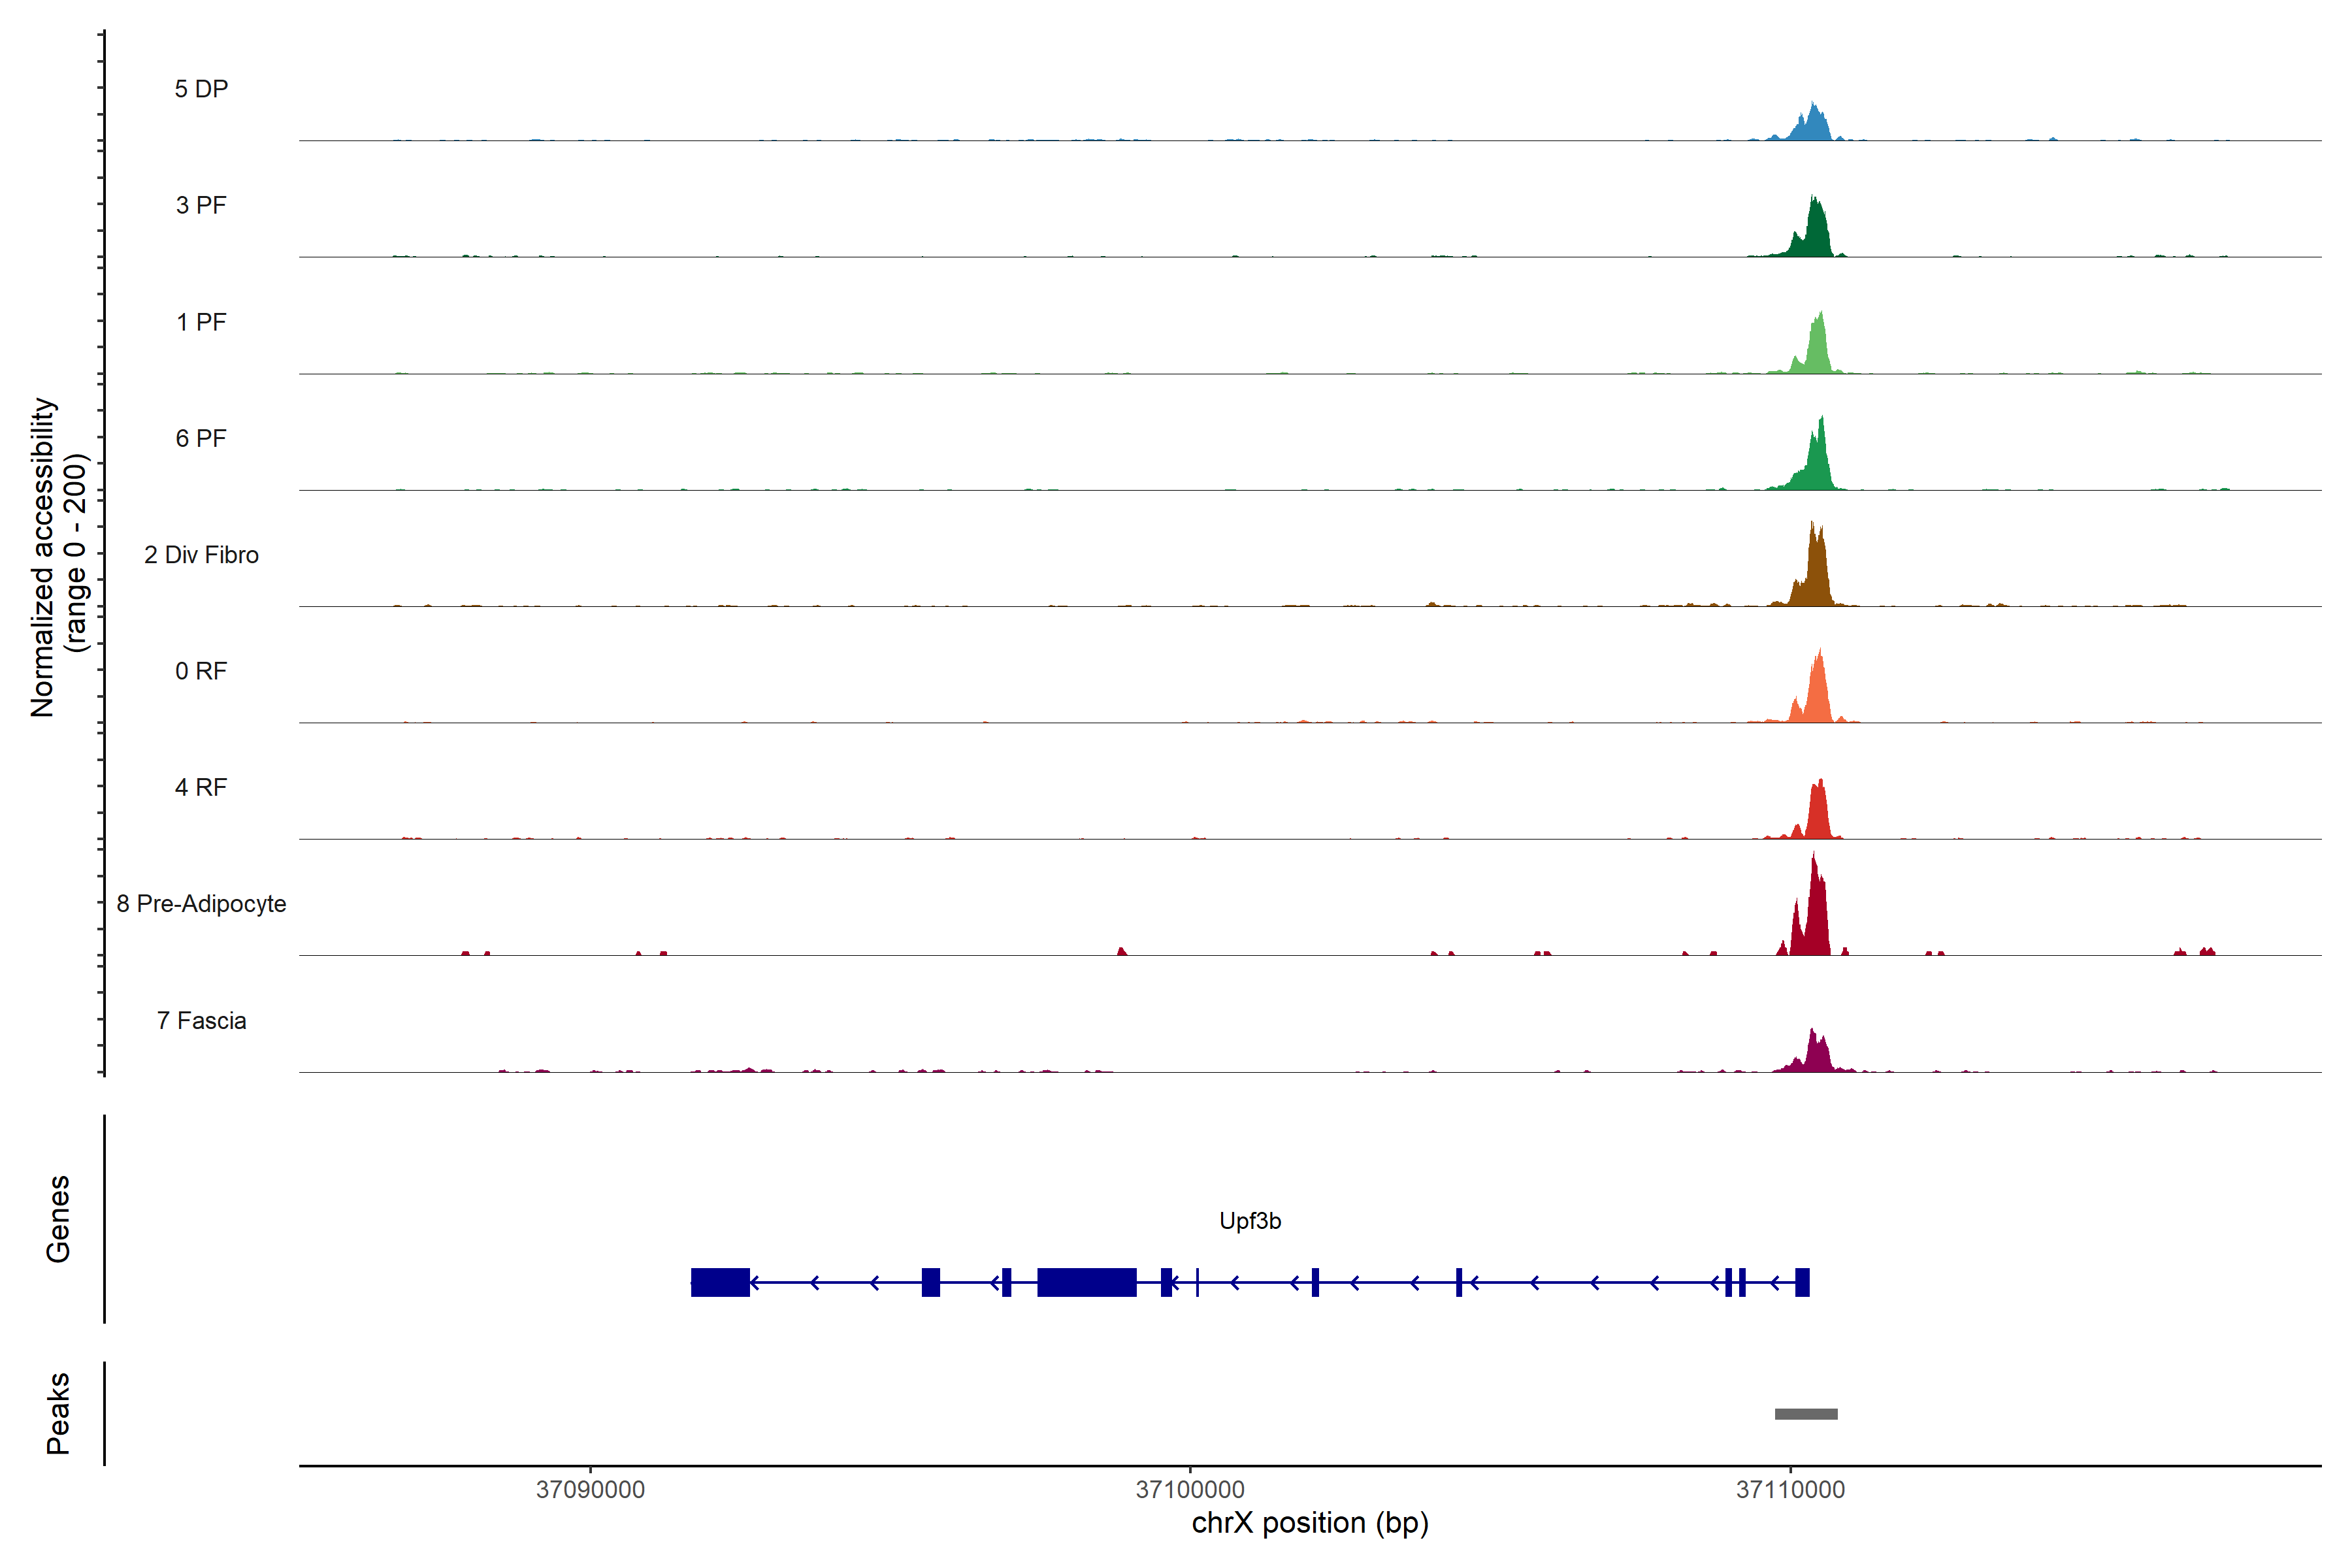The image size is (2352, 1568).
Task: Click the 7 Fascia track label
Action: click(x=201, y=1020)
